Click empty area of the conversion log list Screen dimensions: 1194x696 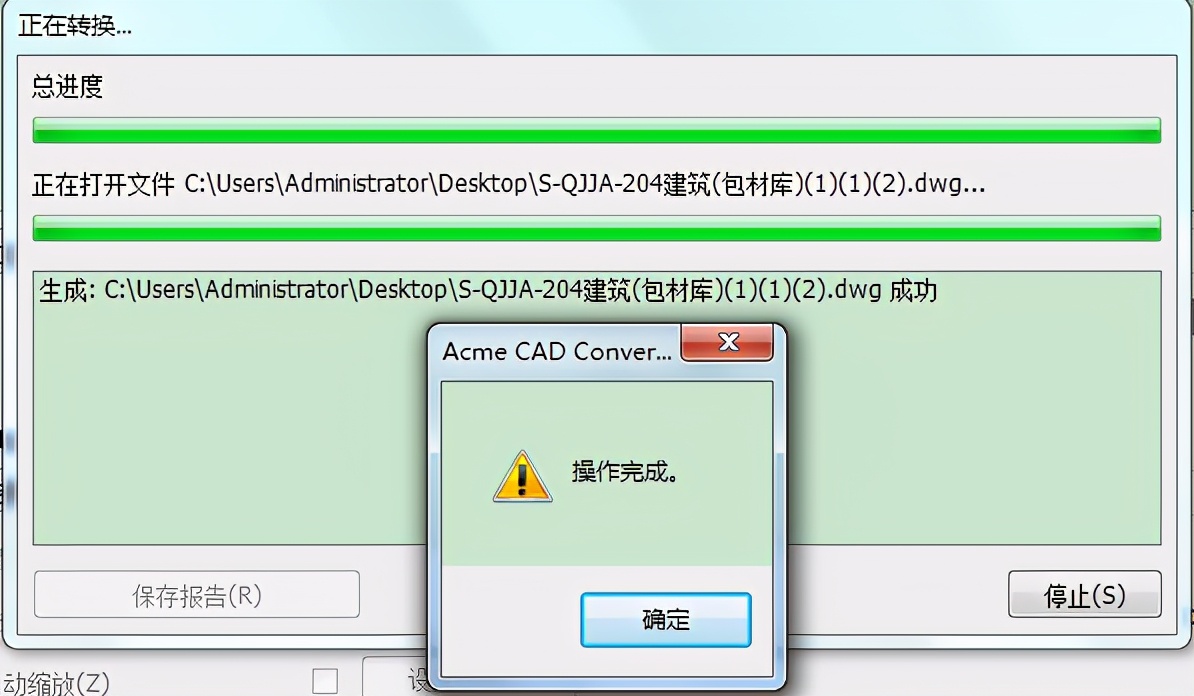click(228, 426)
